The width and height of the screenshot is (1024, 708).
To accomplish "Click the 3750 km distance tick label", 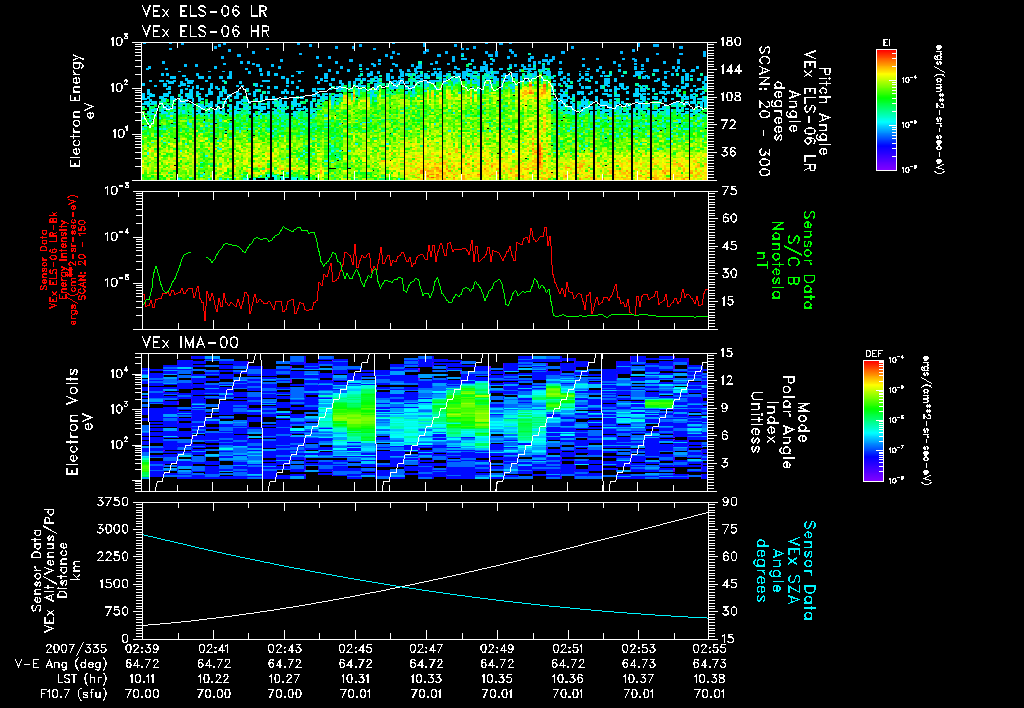I will pos(113,502).
